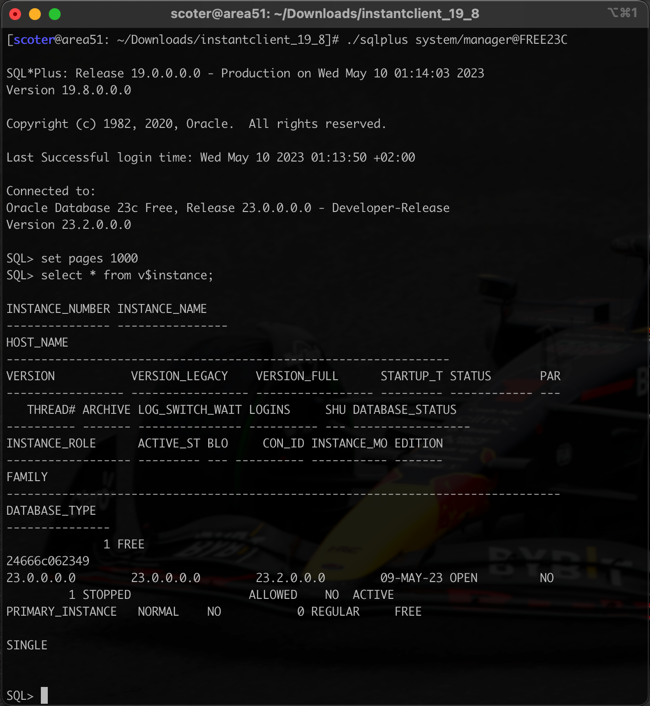Screen dimensions: 650x706
Task: Click the cursor at the last SQL> prompt
Action: [x=44, y=696]
